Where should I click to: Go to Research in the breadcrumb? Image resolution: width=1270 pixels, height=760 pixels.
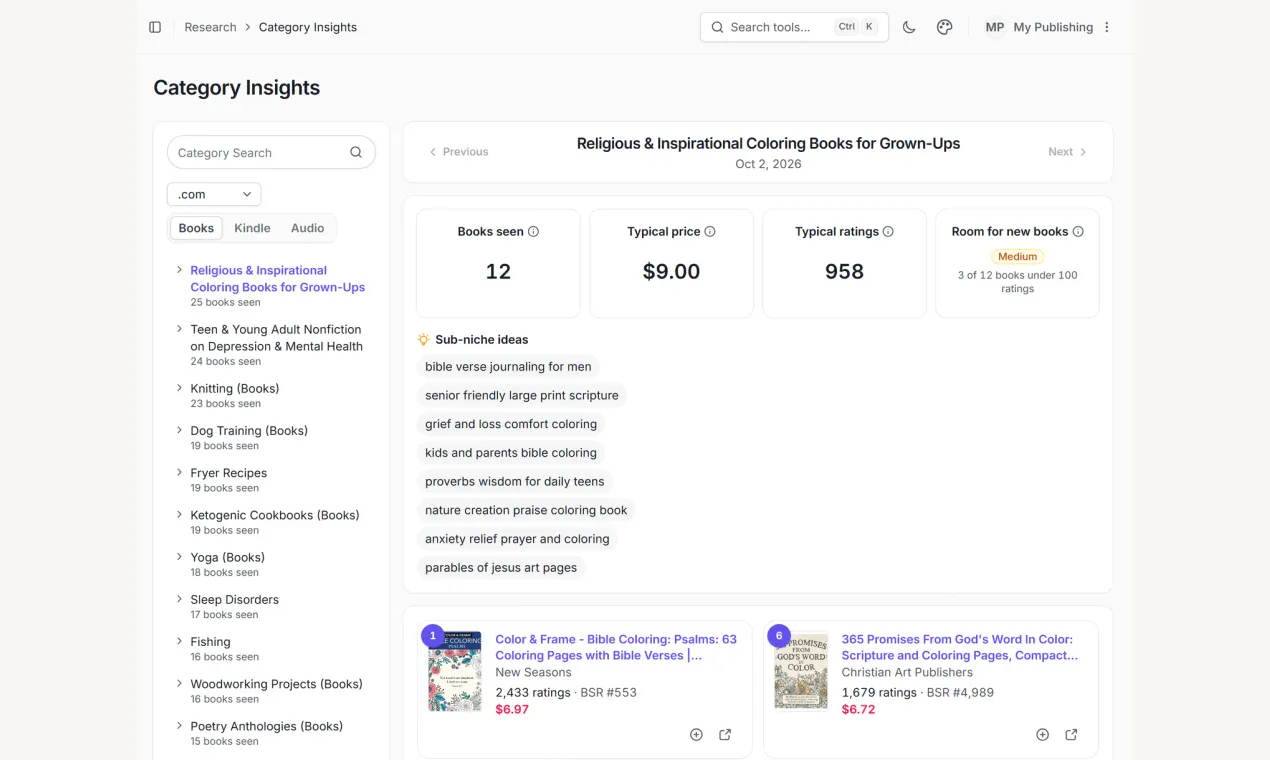click(x=210, y=27)
